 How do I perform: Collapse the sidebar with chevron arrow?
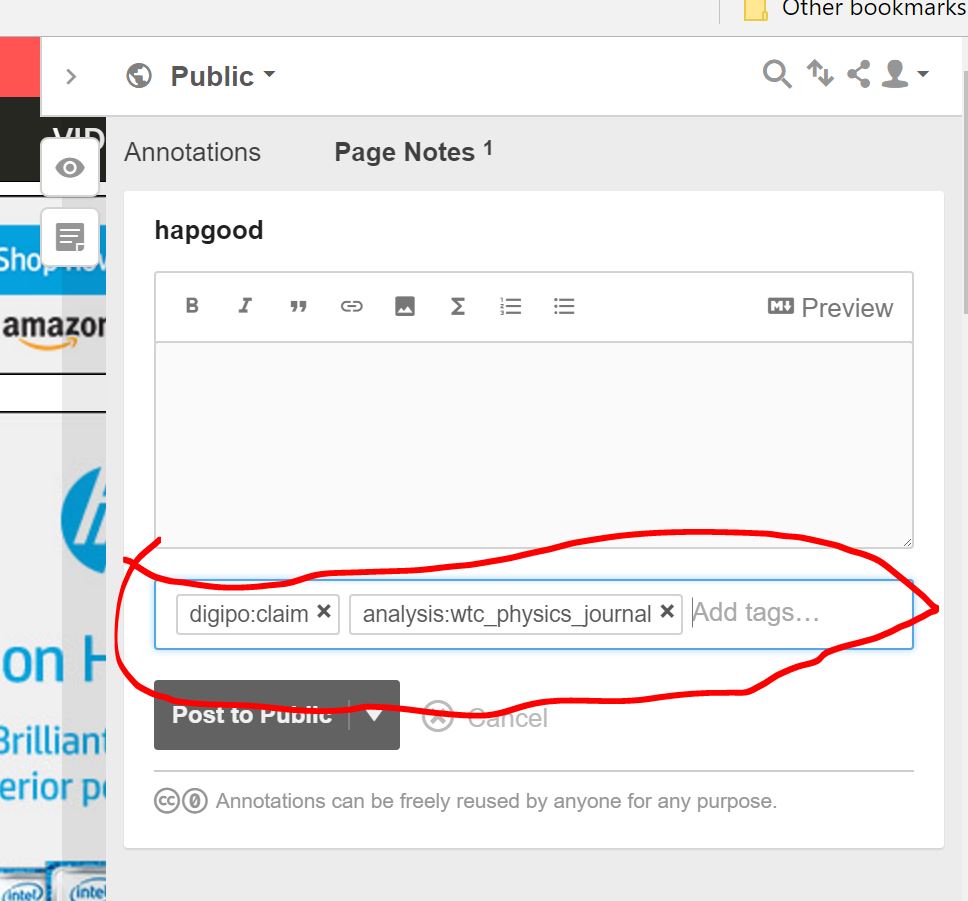pyautogui.click(x=71, y=76)
